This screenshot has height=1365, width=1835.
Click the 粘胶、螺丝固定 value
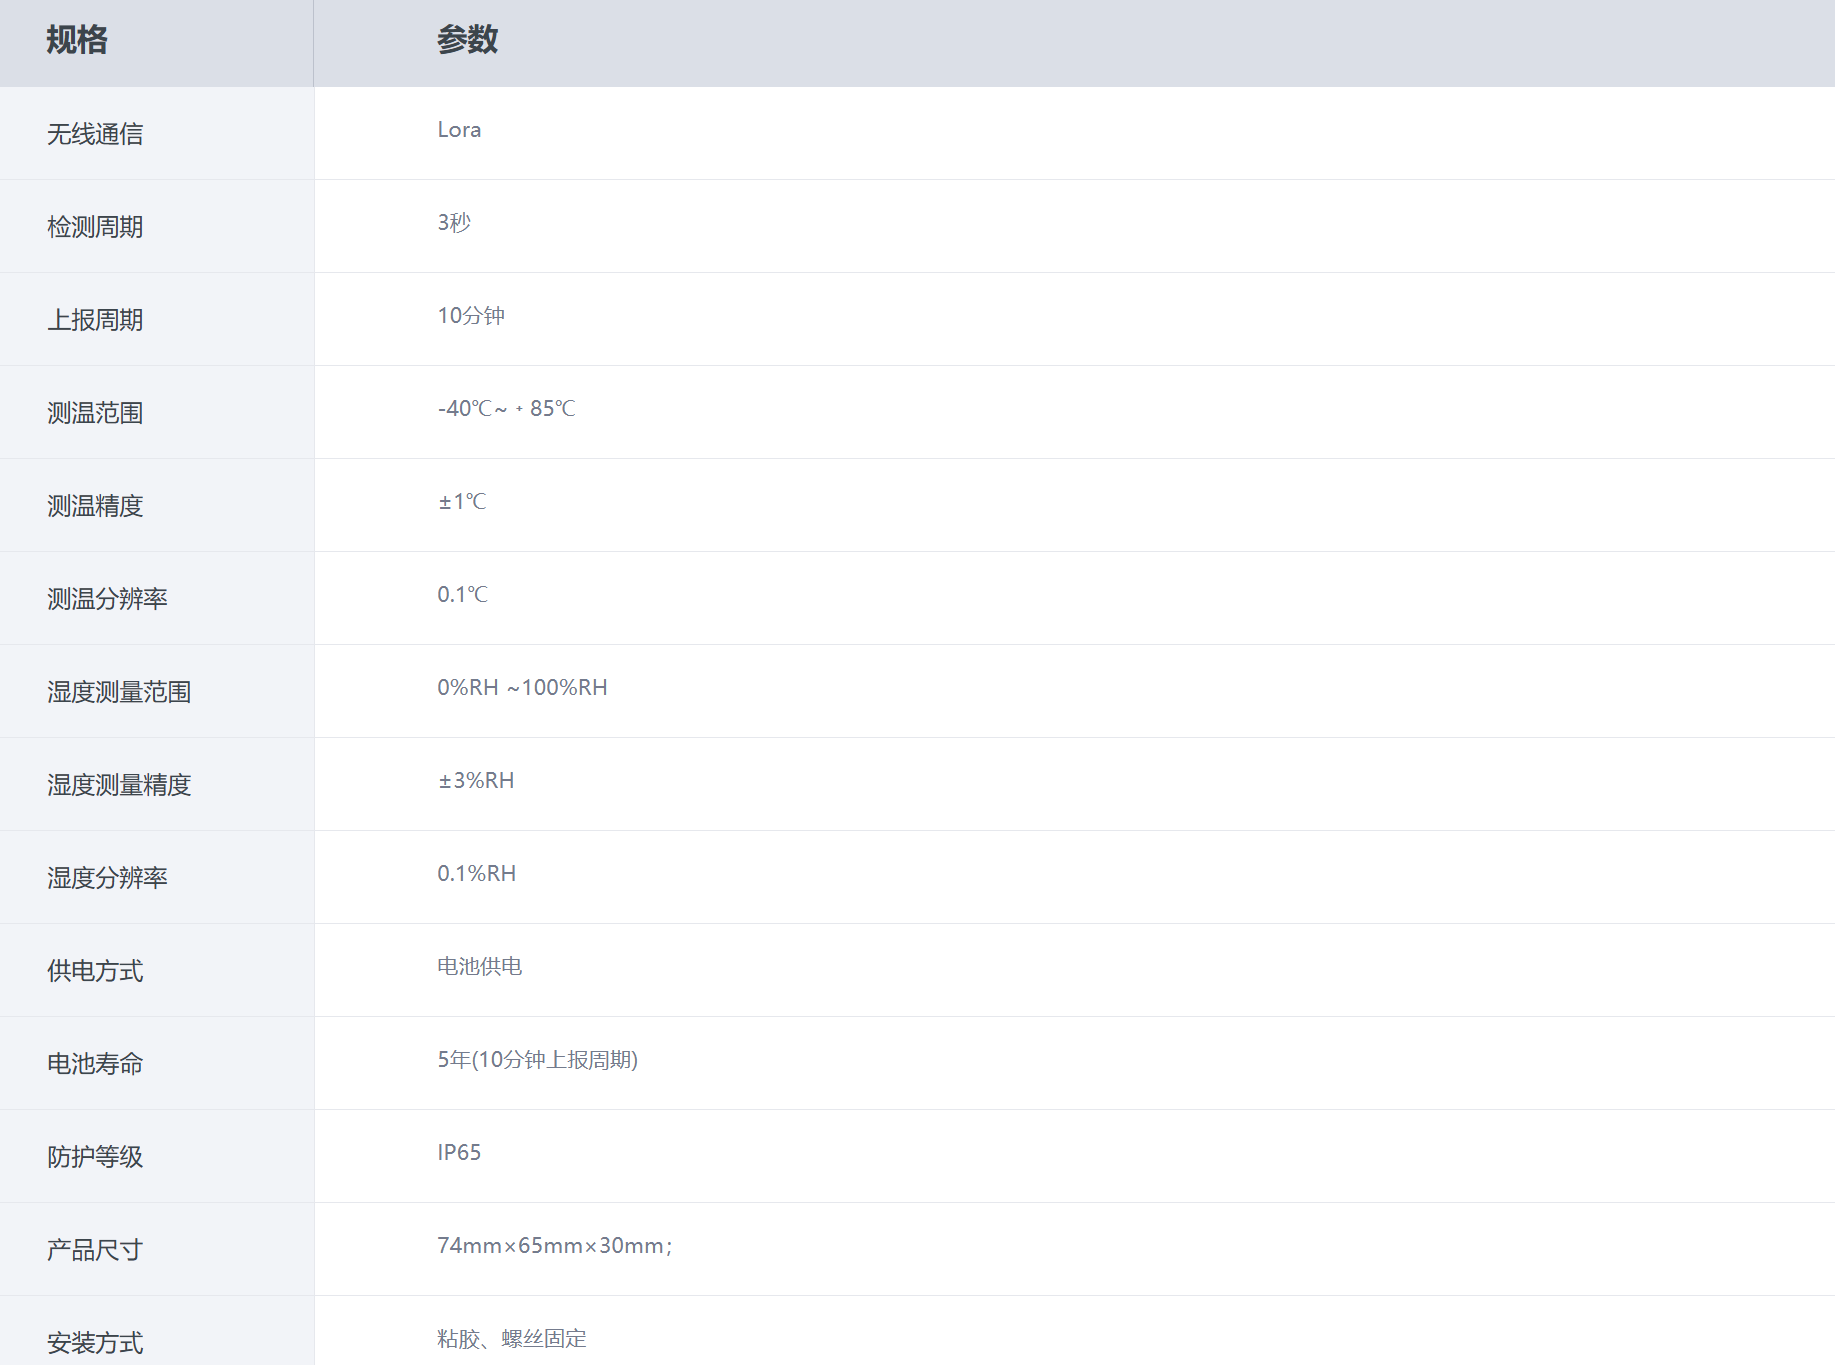click(x=512, y=1339)
